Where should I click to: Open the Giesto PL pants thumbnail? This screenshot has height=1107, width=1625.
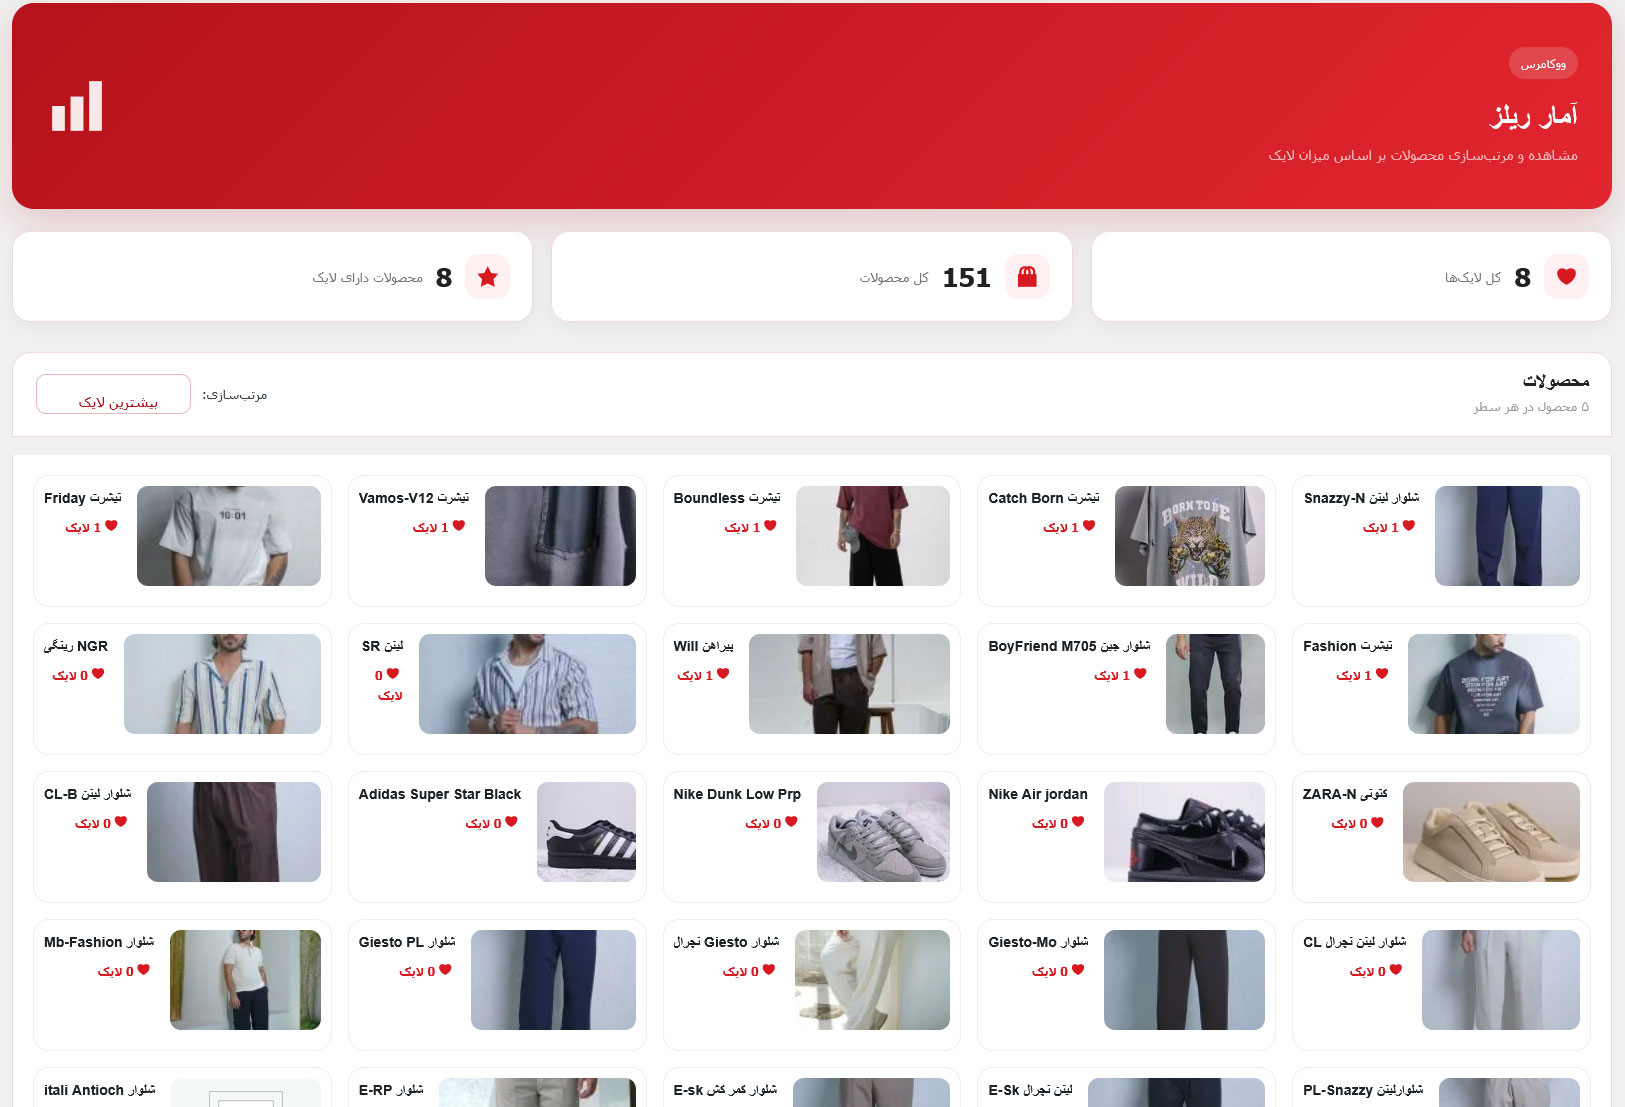pos(553,980)
